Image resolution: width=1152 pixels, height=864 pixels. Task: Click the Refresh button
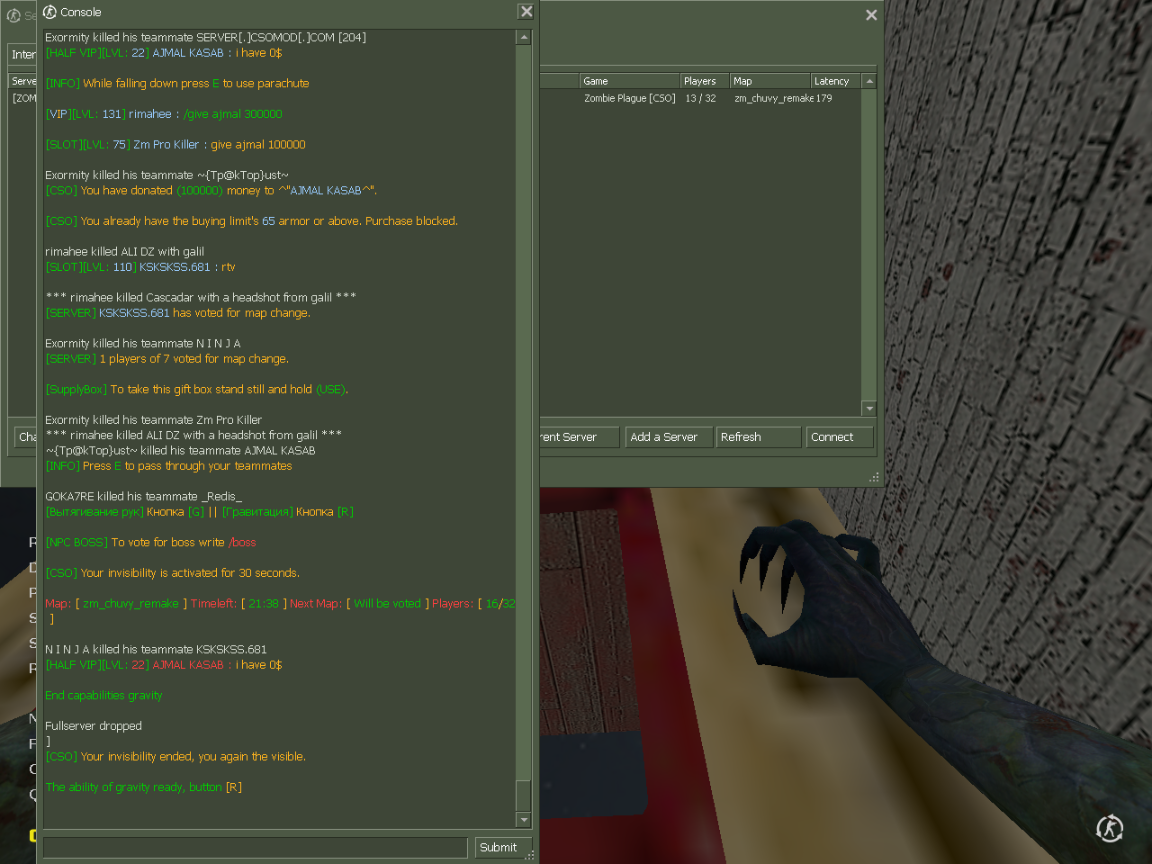(x=758, y=437)
